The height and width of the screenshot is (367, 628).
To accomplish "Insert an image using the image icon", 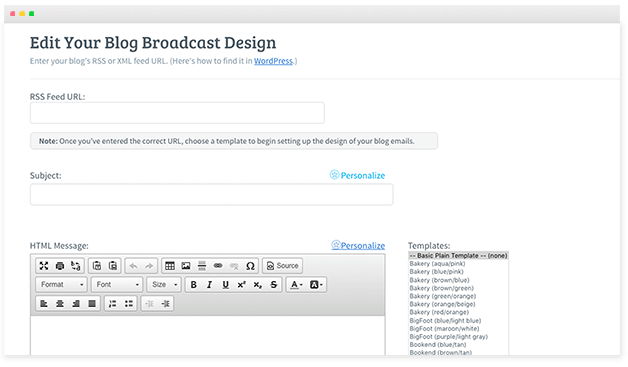I will pyautogui.click(x=186, y=266).
